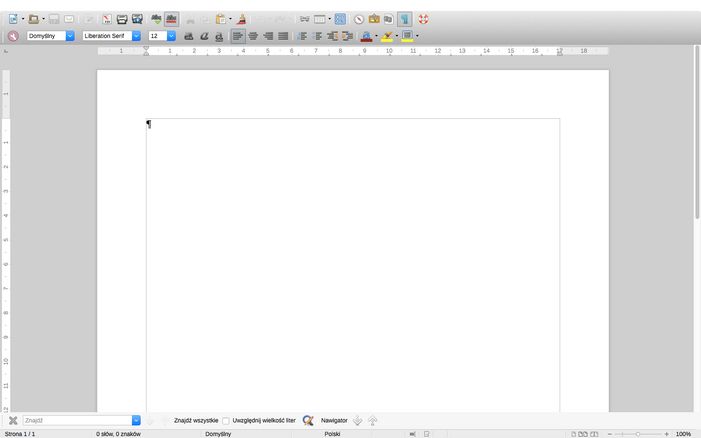Click 'Domyślny' page style in the status bar
This screenshot has height=438, width=701.
pos(218,434)
